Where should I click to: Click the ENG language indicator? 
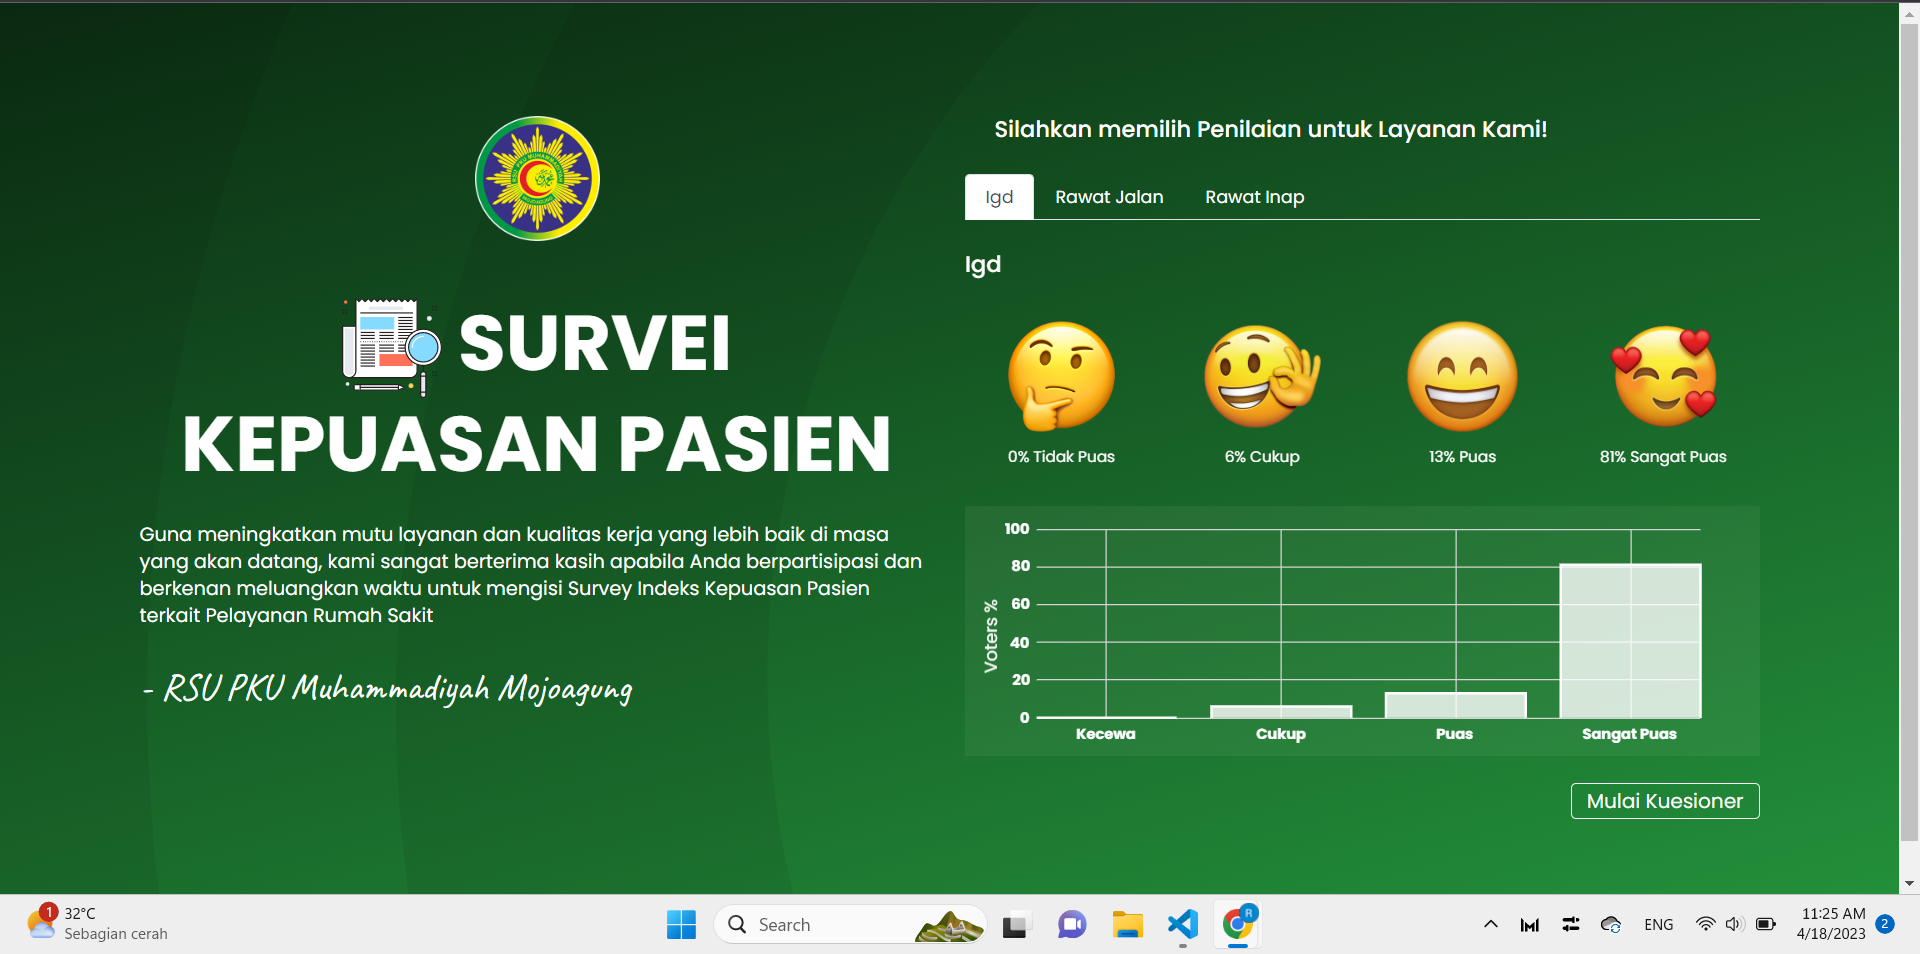(1658, 924)
